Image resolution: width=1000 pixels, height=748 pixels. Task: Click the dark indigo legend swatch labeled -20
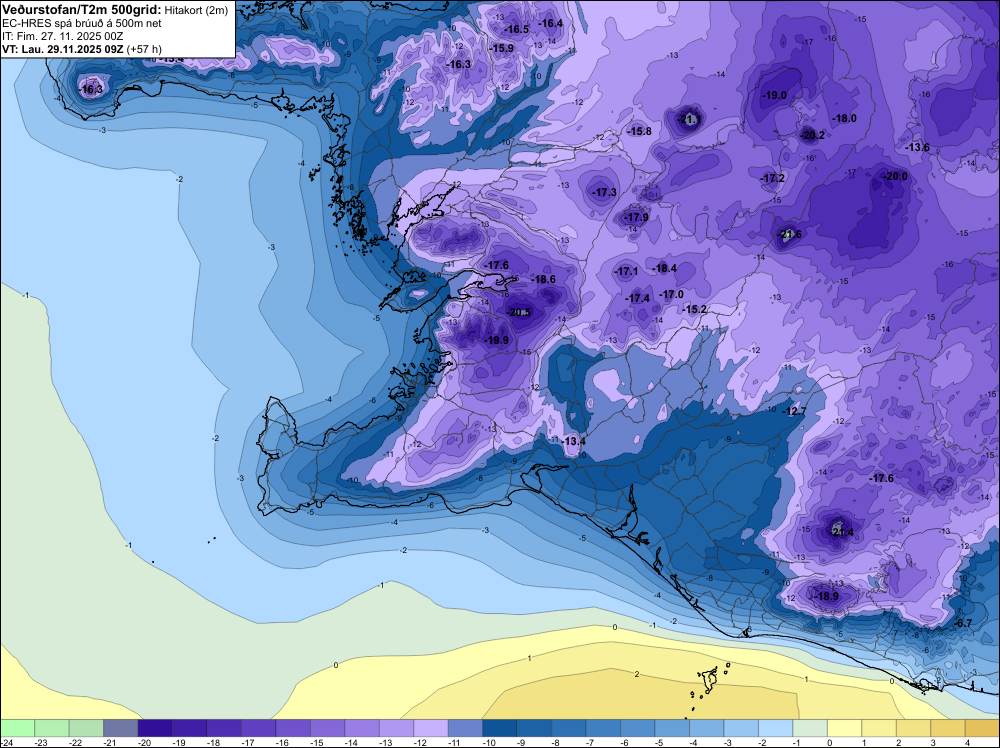click(155, 728)
